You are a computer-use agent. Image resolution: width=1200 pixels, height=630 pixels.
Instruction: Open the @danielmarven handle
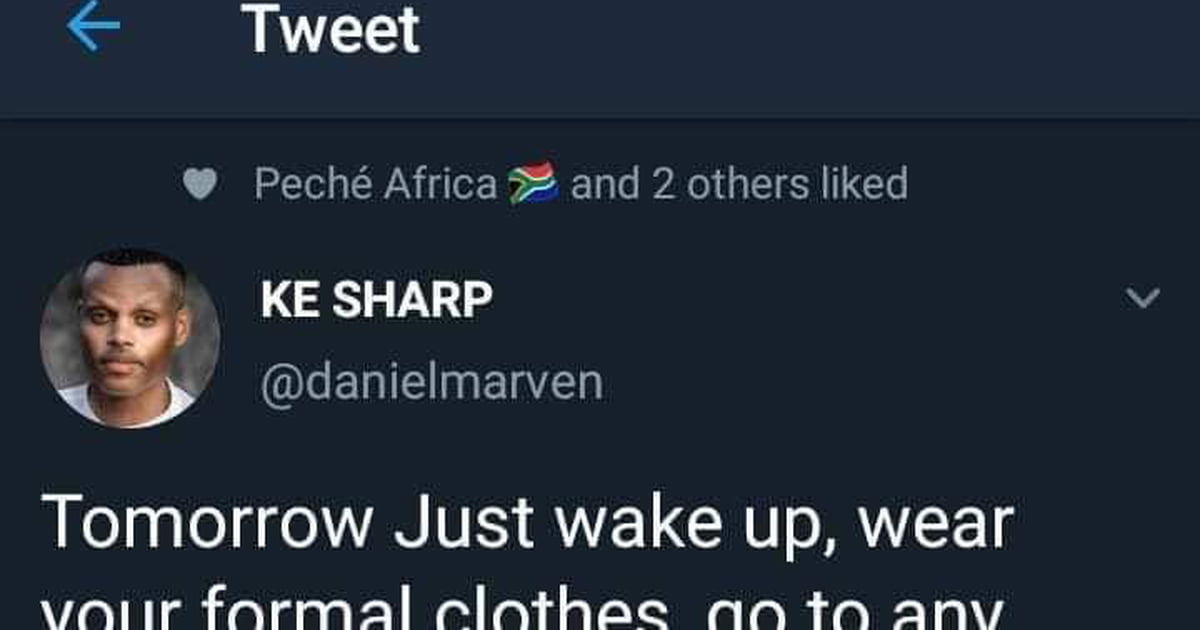coord(432,383)
